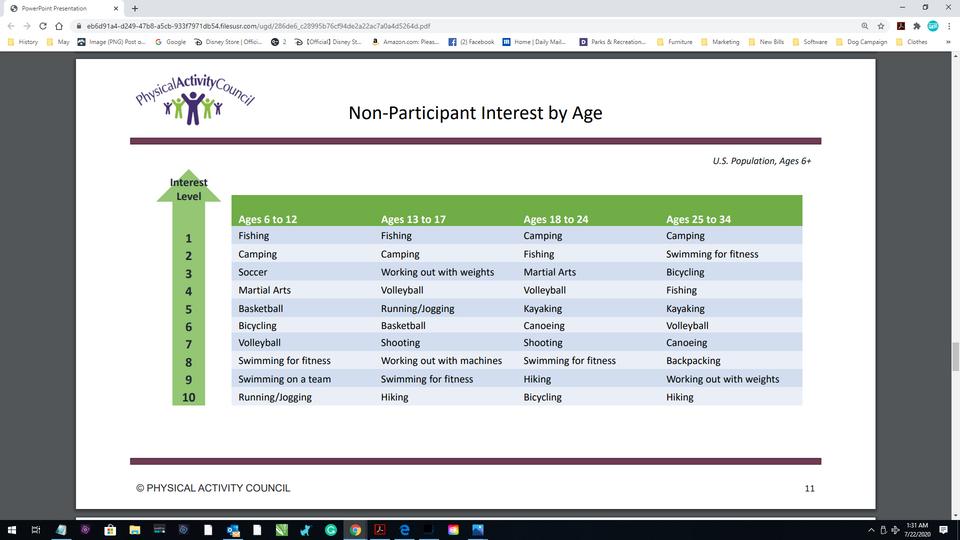Switch to Chrome in the taskbar
960x540 pixels.
coord(355,530)
